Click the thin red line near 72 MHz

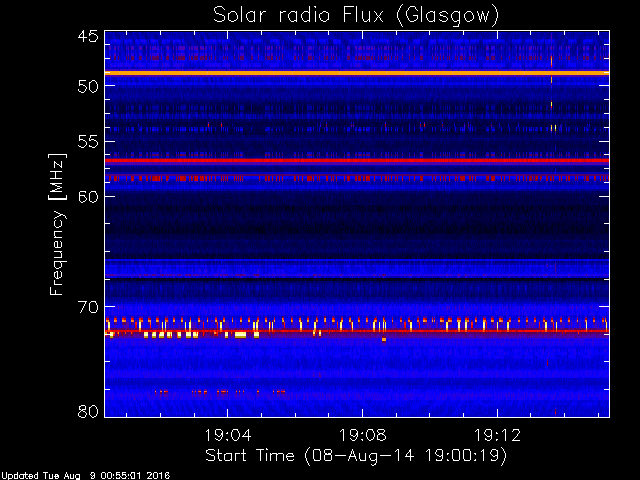(x=357, y=331)
